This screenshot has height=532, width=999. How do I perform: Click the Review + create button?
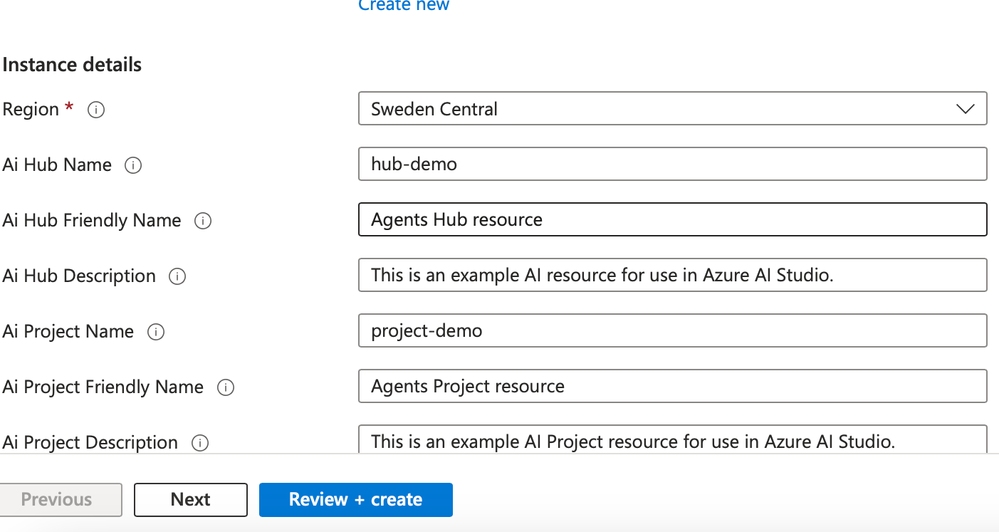coord(355,500)
